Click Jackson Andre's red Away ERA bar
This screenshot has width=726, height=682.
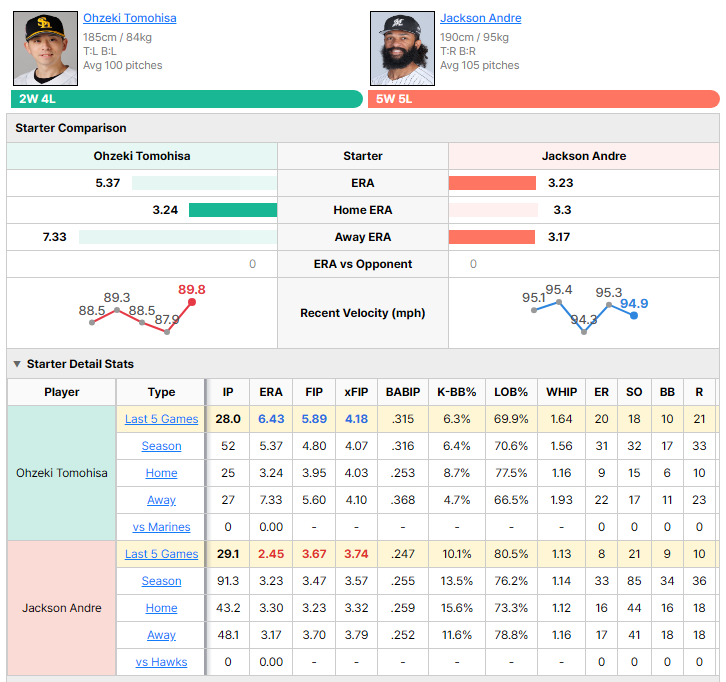[x=492, y=237]
